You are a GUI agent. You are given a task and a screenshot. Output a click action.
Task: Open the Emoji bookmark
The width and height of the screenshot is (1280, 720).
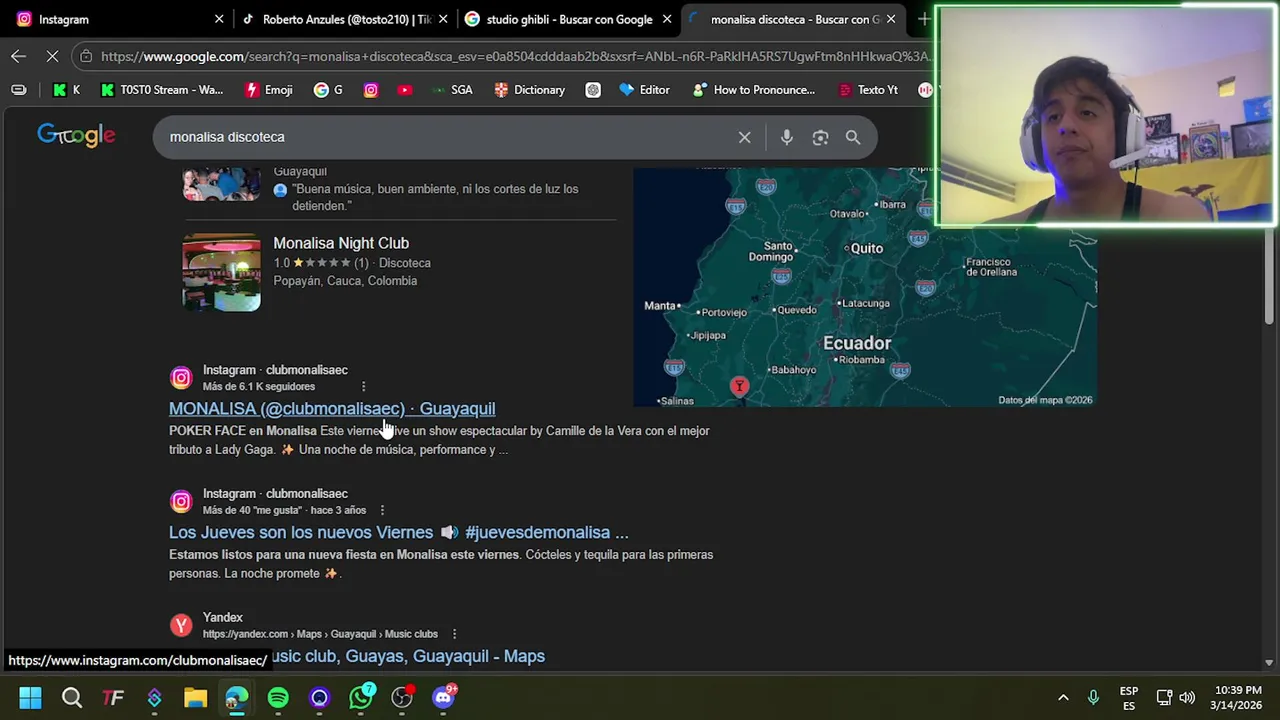268,90
